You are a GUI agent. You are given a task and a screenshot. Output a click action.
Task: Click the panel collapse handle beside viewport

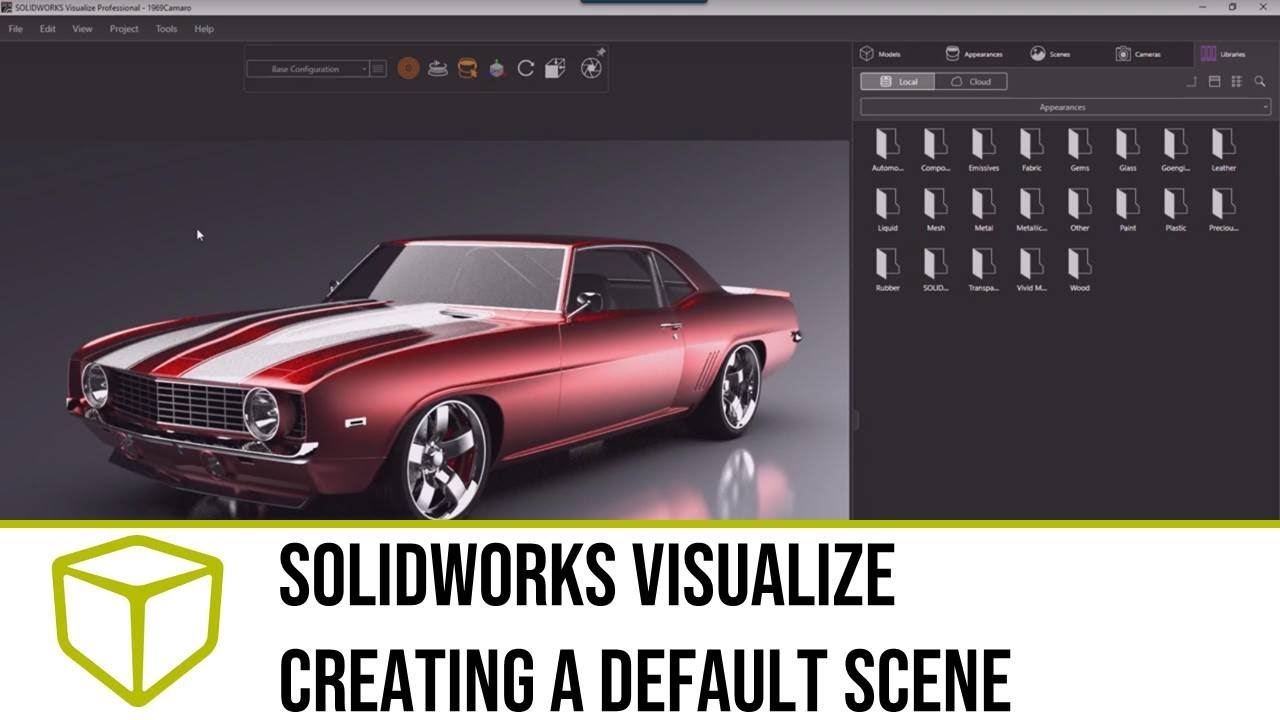854,420
